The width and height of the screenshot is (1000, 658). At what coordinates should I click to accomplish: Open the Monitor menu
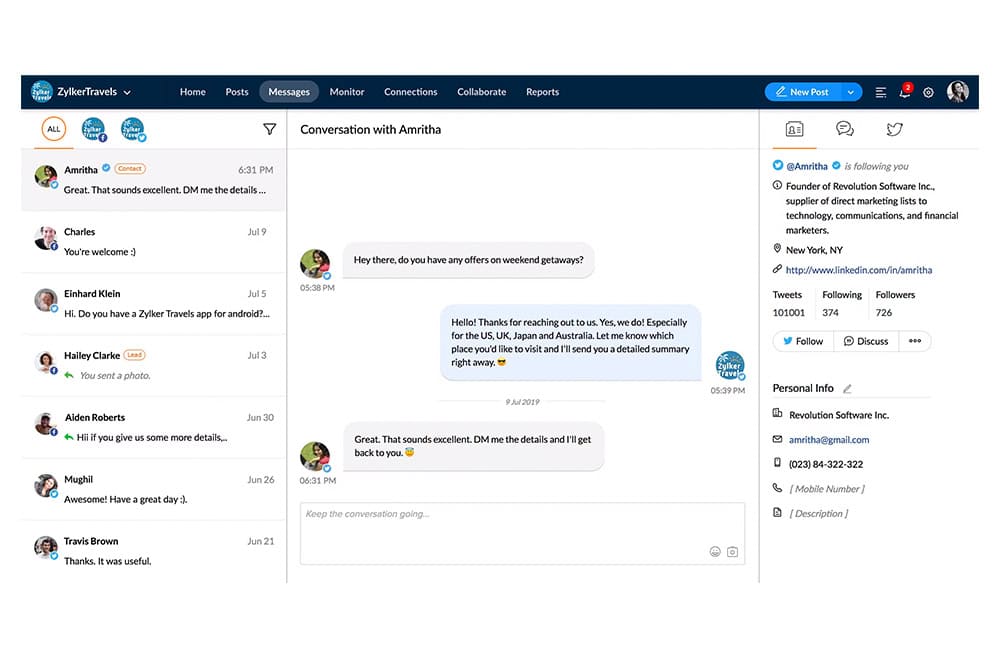(x=347, y=92)
